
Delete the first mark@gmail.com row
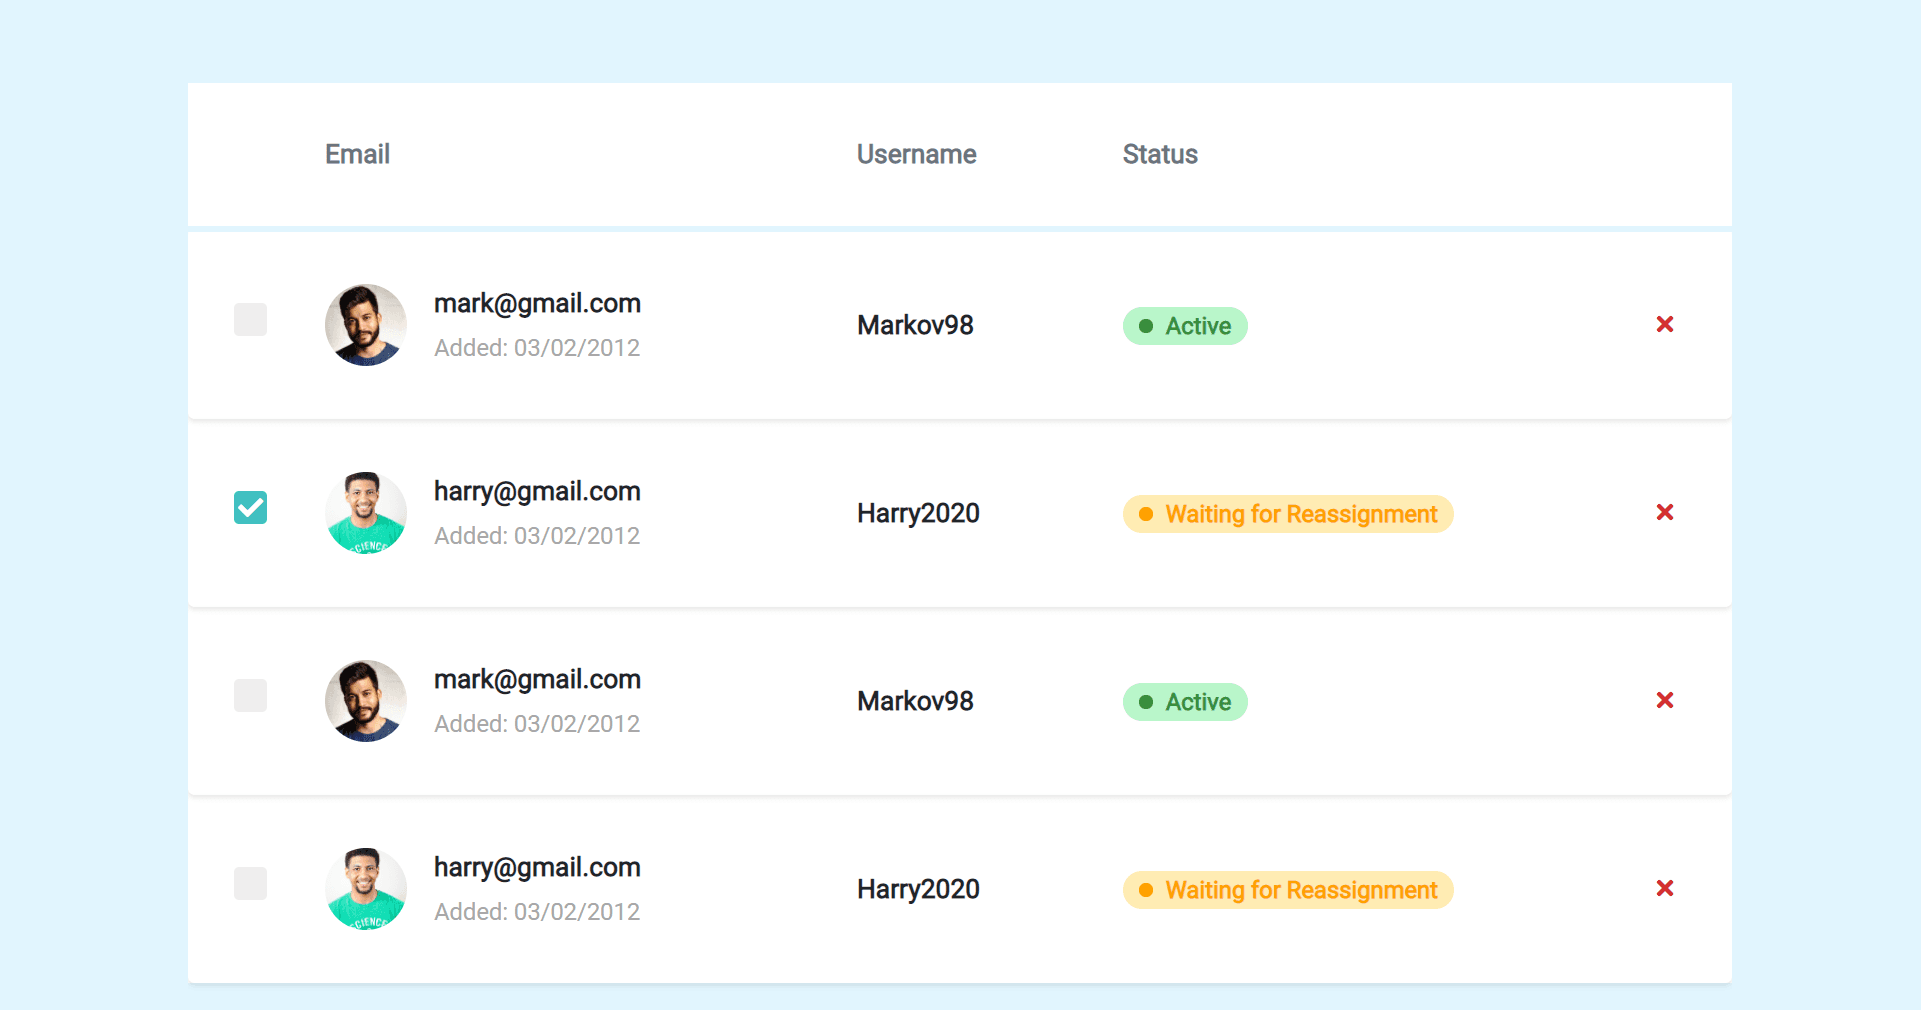coord(1665,324)
